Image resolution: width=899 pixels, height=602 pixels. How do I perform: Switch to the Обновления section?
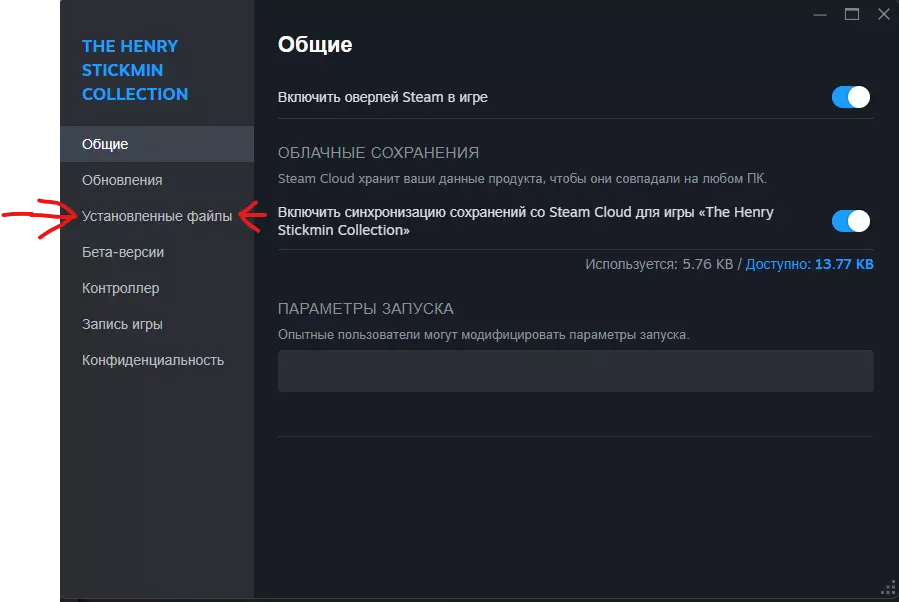click(x=122, y=180)
